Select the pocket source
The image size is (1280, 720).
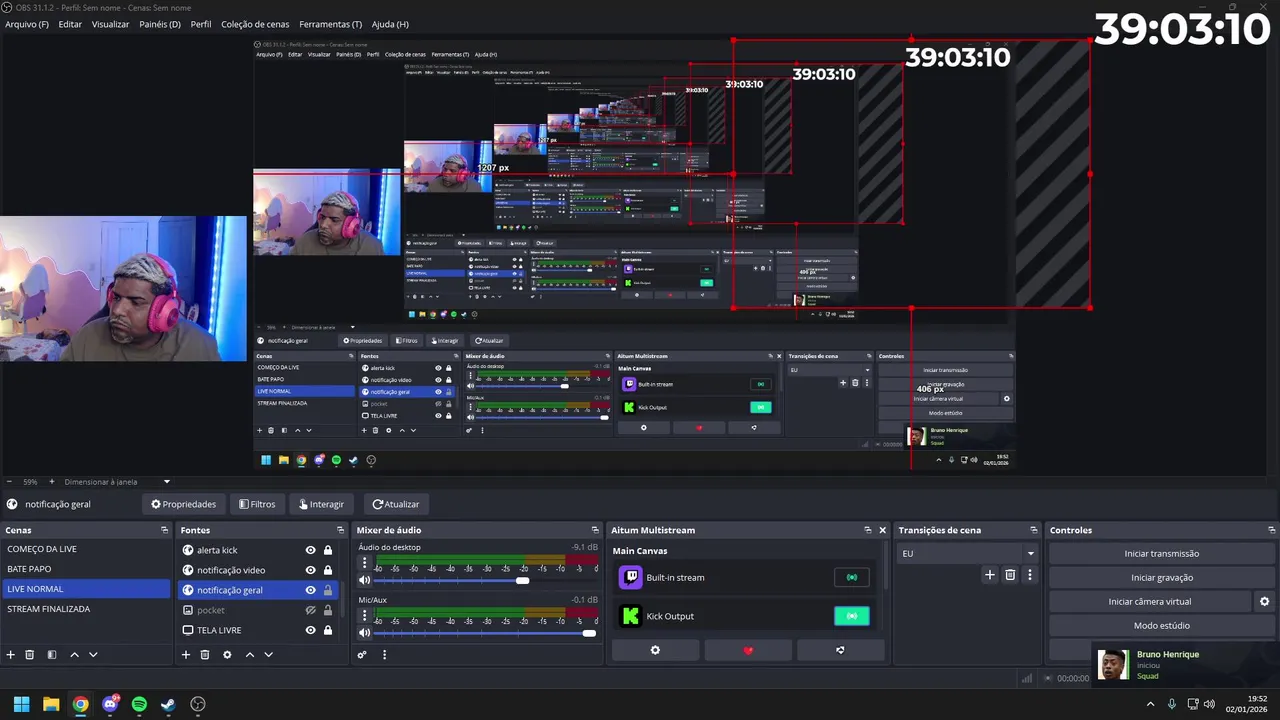click(211, 610)
